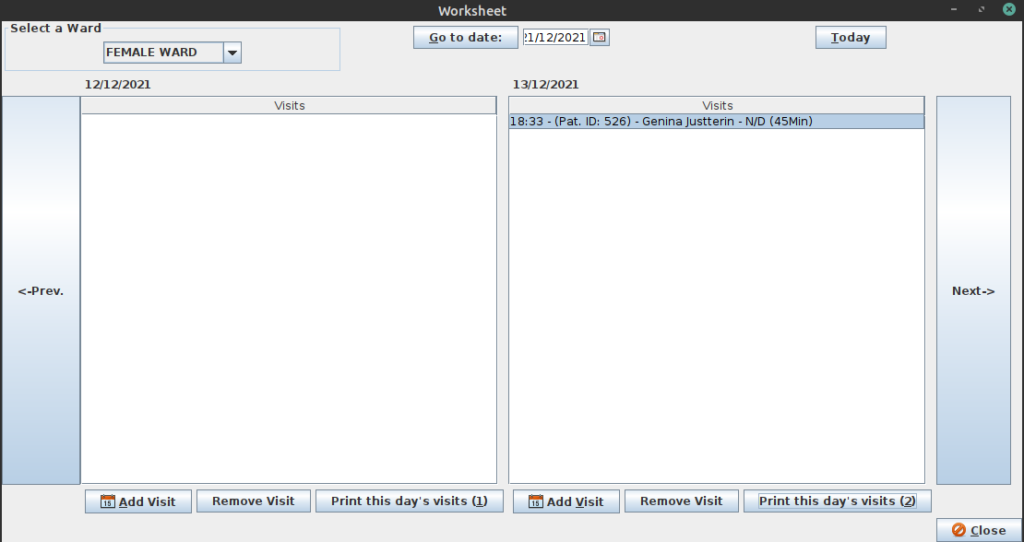This screenshot has width=1024, height=542.
Task: Print this day's visits (2)
Action: pyautogui.click(x=837, y=501)
